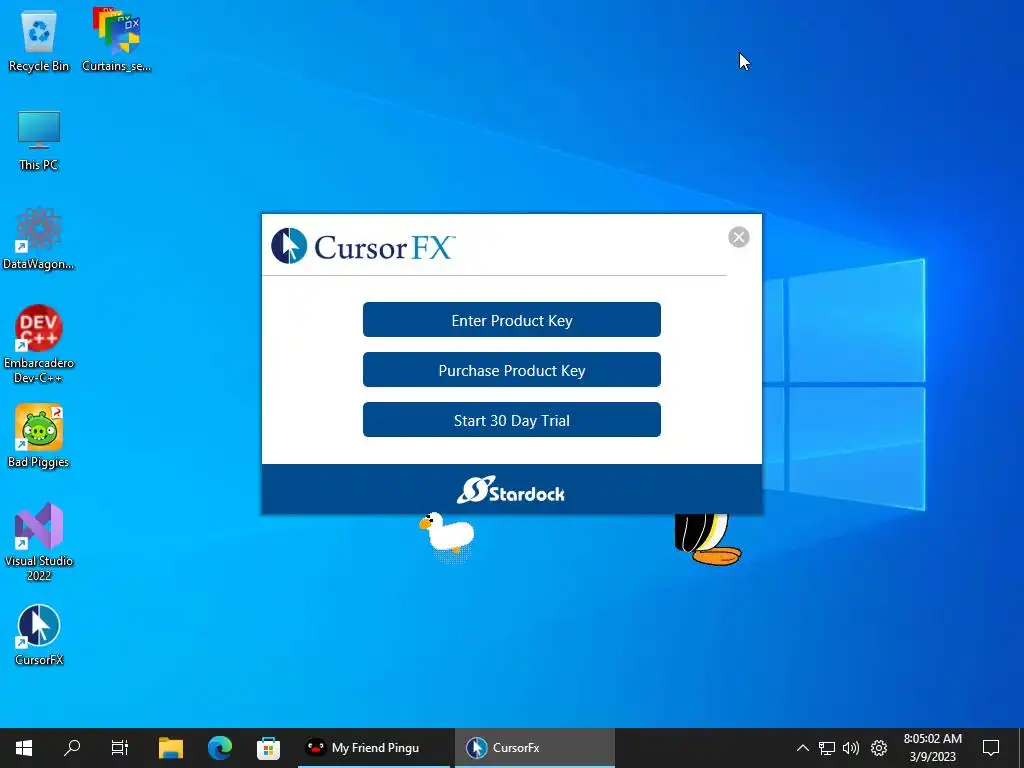Launch Microsoft Edge from taskbar
Viewport: 1024px width, 768px height.
click(x=220, y=748)
